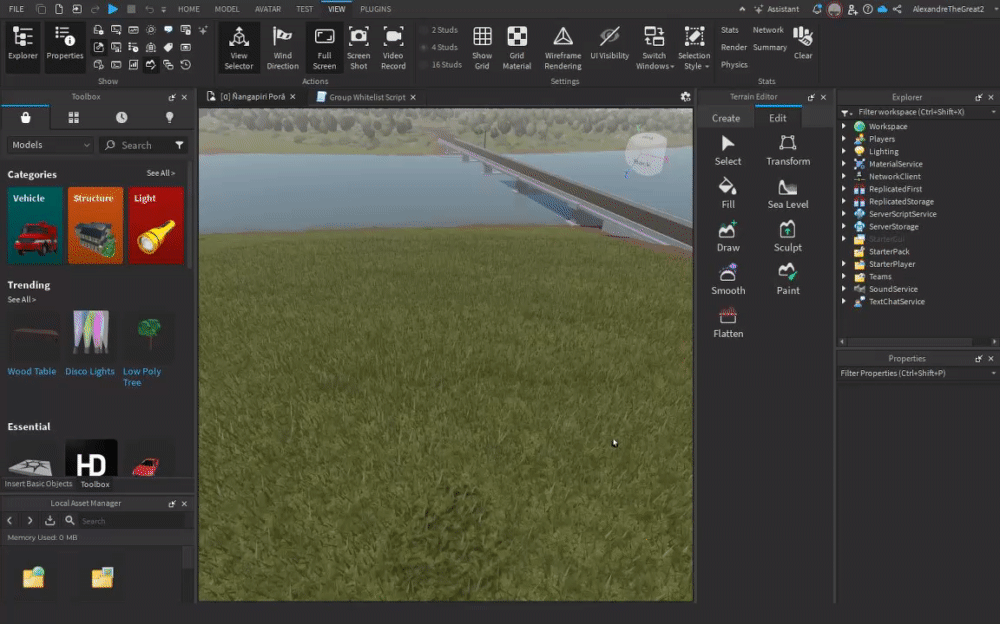Toggle Wireframe Rendering
This screenshot has height=624, width=1000.
562,48
